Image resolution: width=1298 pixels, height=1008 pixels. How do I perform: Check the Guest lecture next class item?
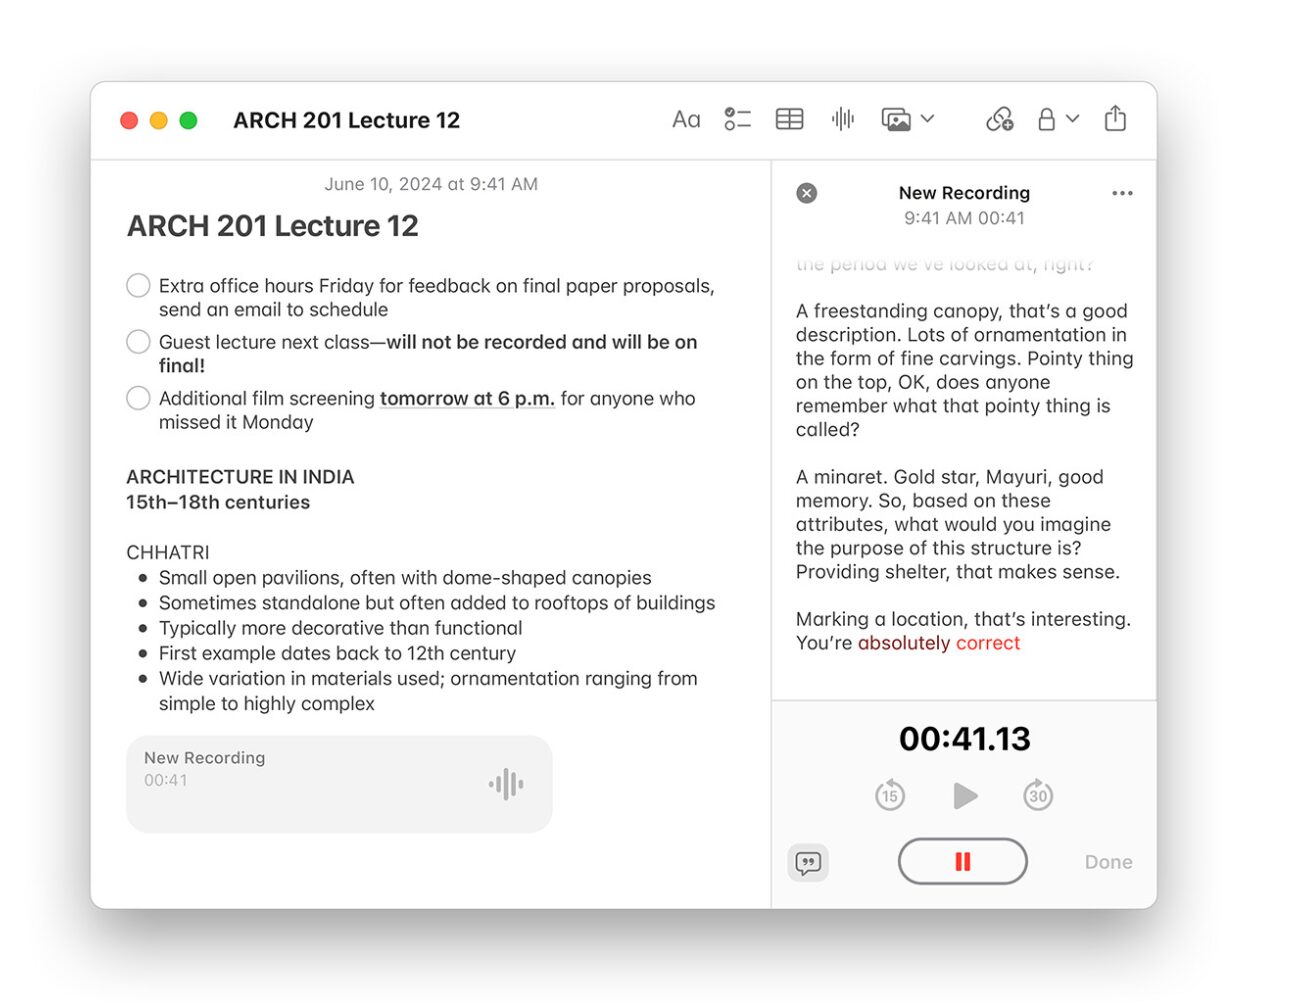[138, 342]
